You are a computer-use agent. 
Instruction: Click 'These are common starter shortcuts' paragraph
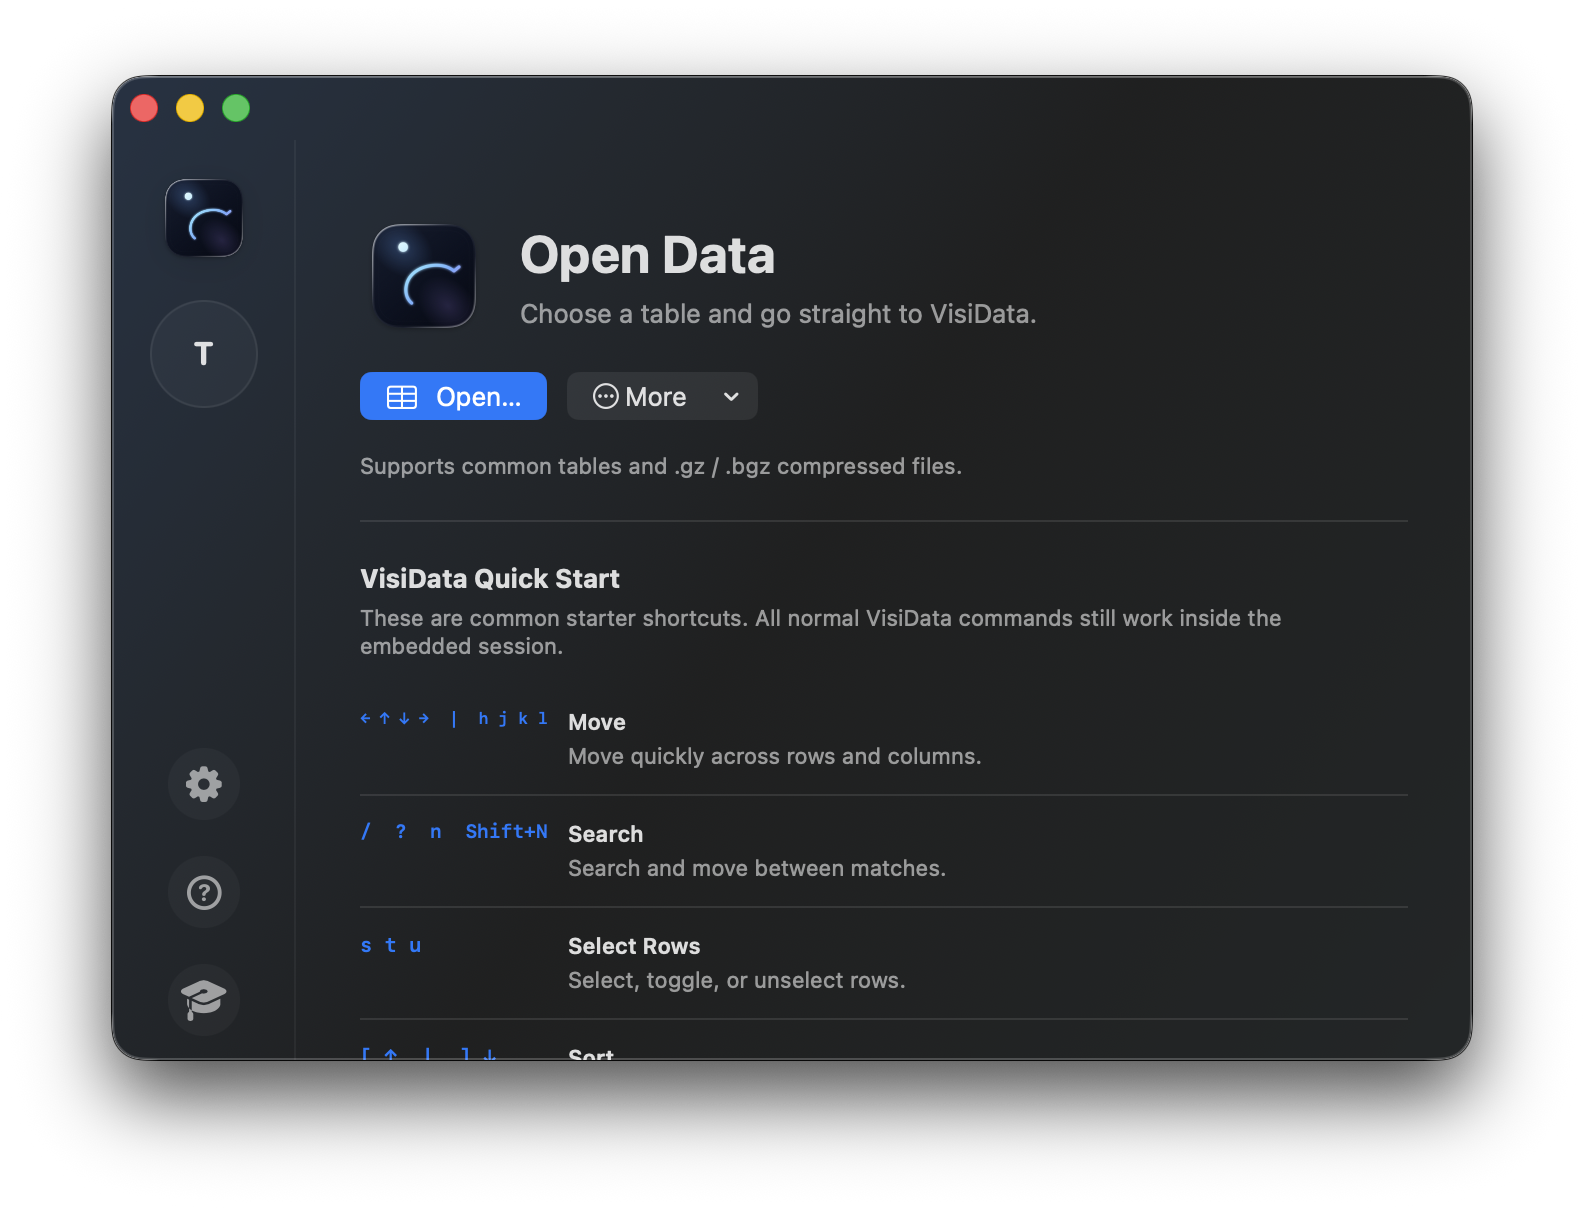click(820, 632)
